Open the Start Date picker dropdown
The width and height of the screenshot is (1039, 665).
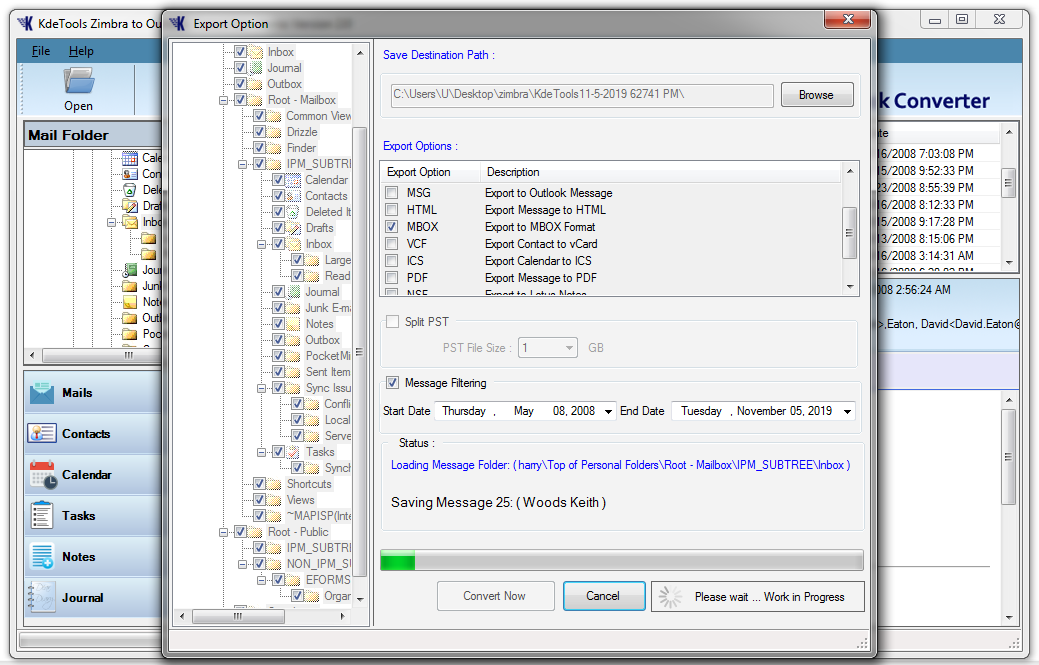pos(609,412)
